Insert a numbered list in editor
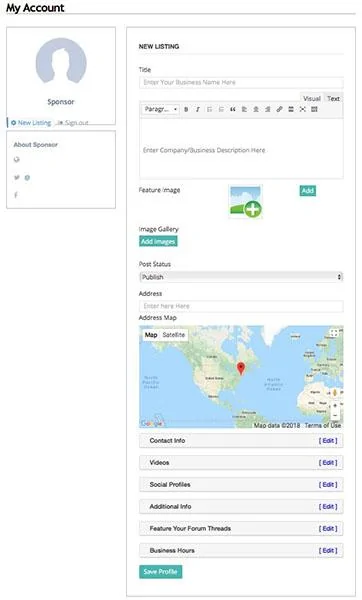Image resolution: width=362 pixels, height=600 pixels. [x=221, y=109]
